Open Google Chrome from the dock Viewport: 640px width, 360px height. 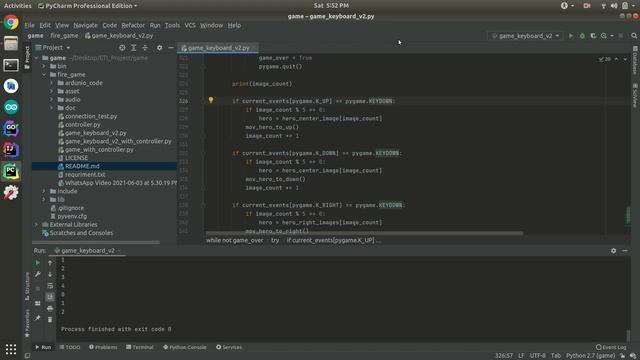11,22
